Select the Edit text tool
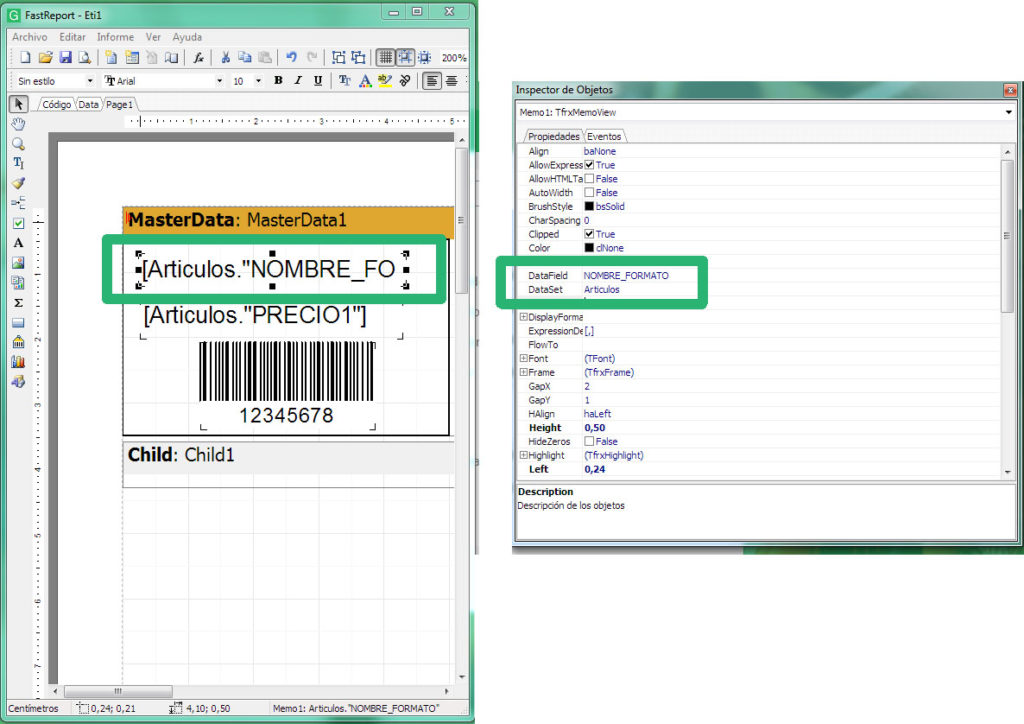Screen dimensions: 1024x724 point(18,163)
